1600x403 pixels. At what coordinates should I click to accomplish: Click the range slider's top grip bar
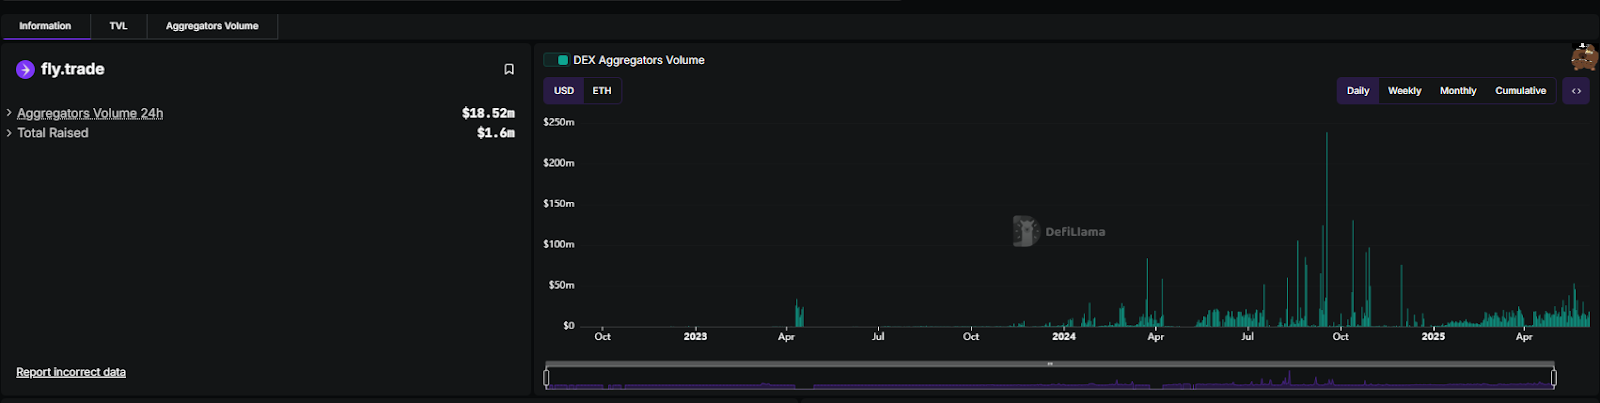(x=1050, y=364)
